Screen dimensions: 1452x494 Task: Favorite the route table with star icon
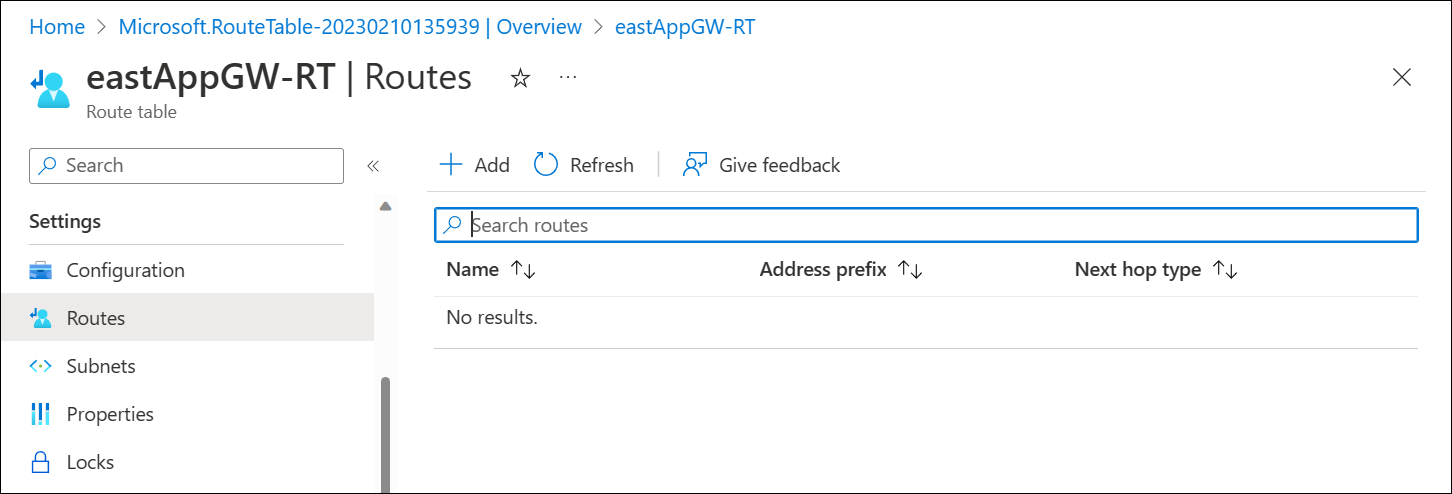tap(520, 79)
